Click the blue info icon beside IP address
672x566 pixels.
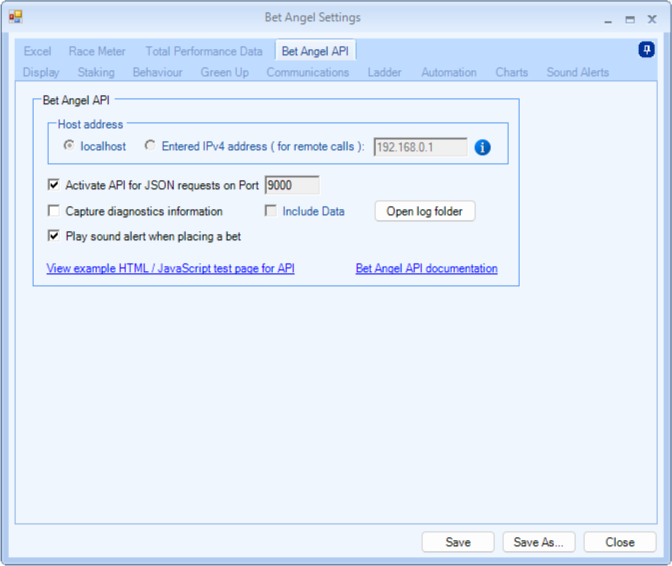[482, 147]
